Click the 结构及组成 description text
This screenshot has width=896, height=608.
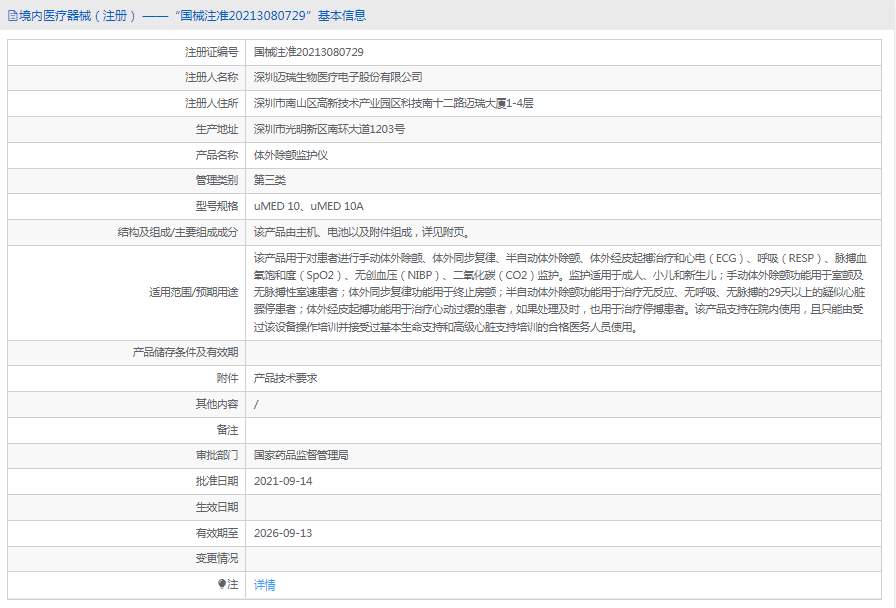click(x=362, y=233)
